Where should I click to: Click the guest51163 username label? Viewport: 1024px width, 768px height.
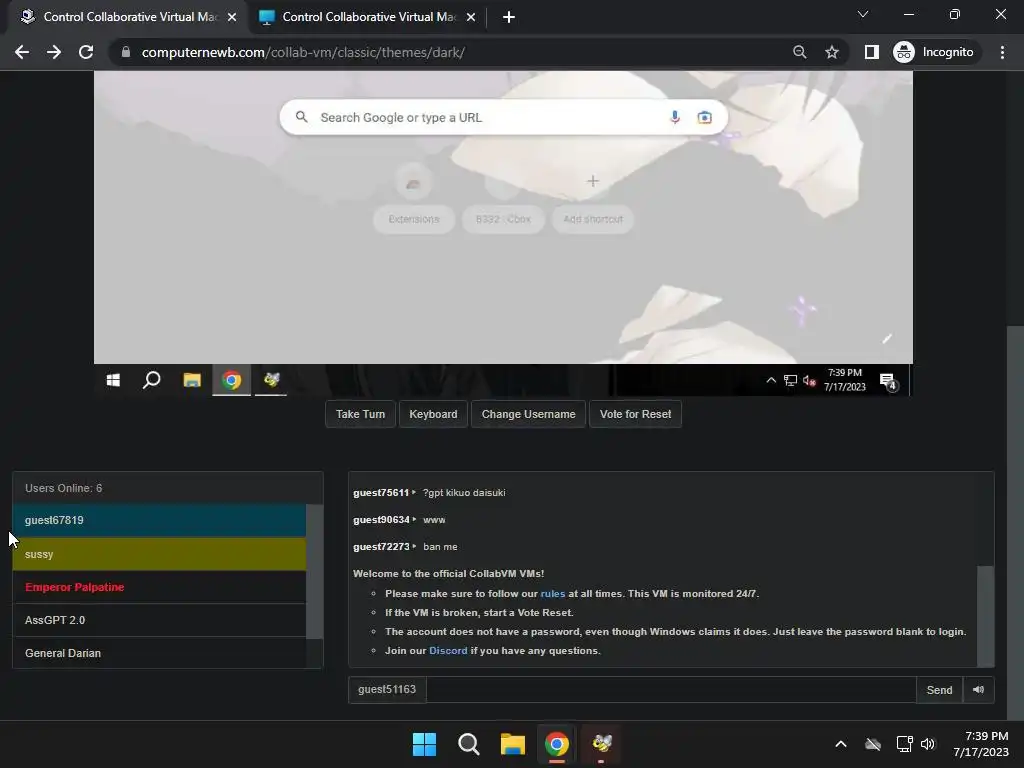coord(387,690)
